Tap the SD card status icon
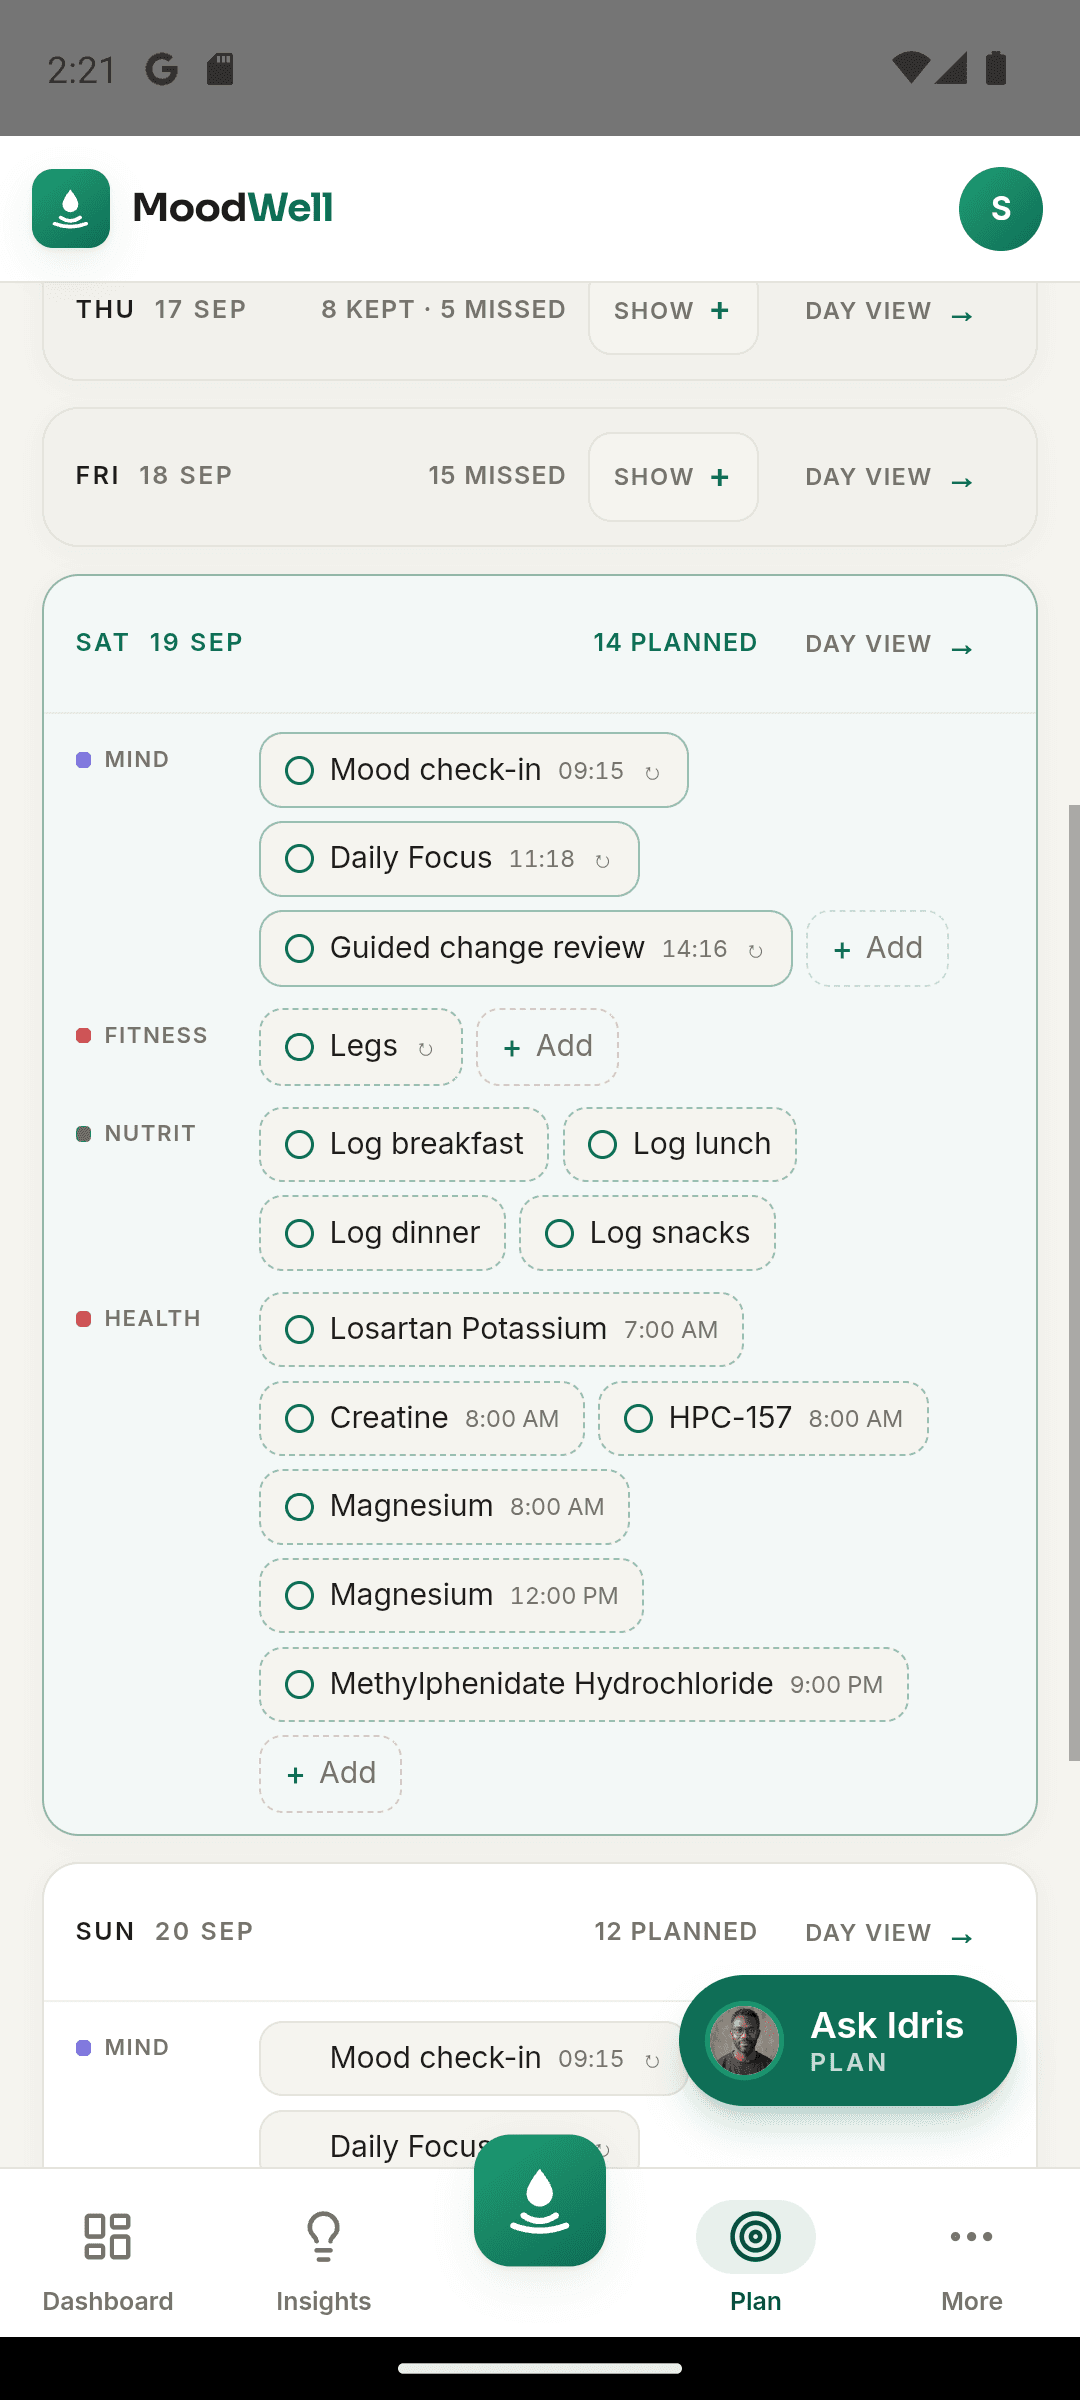Viewport: 1080px width, 2400px height. 220,69
